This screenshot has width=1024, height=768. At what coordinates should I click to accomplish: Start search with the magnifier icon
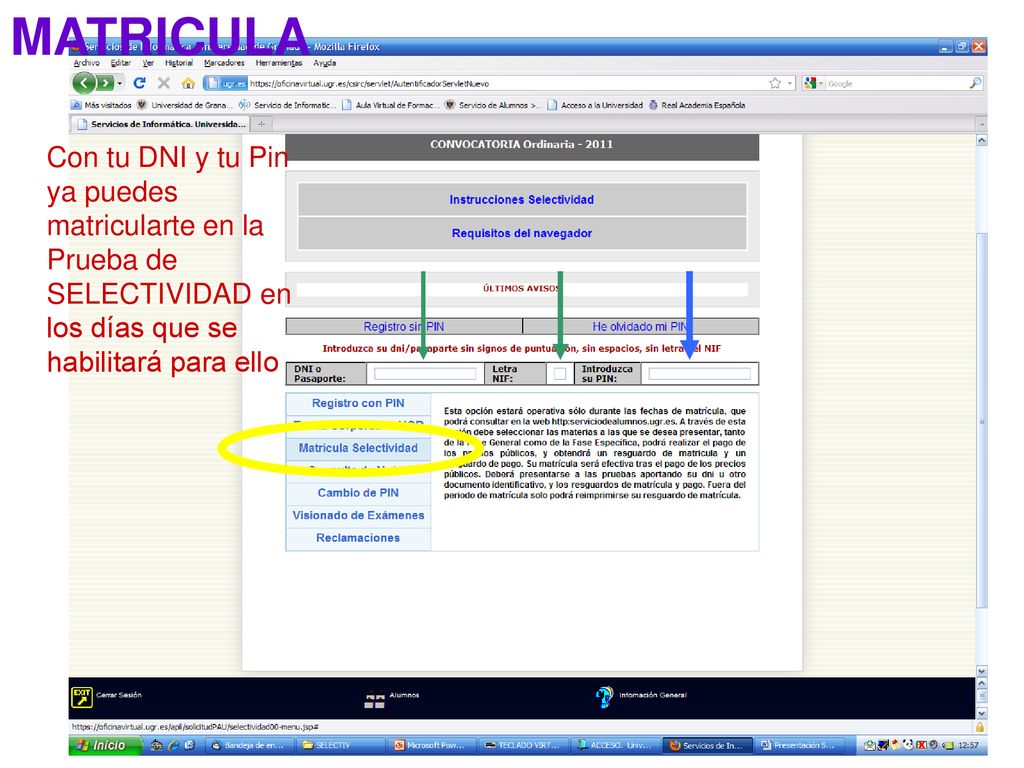975,83
